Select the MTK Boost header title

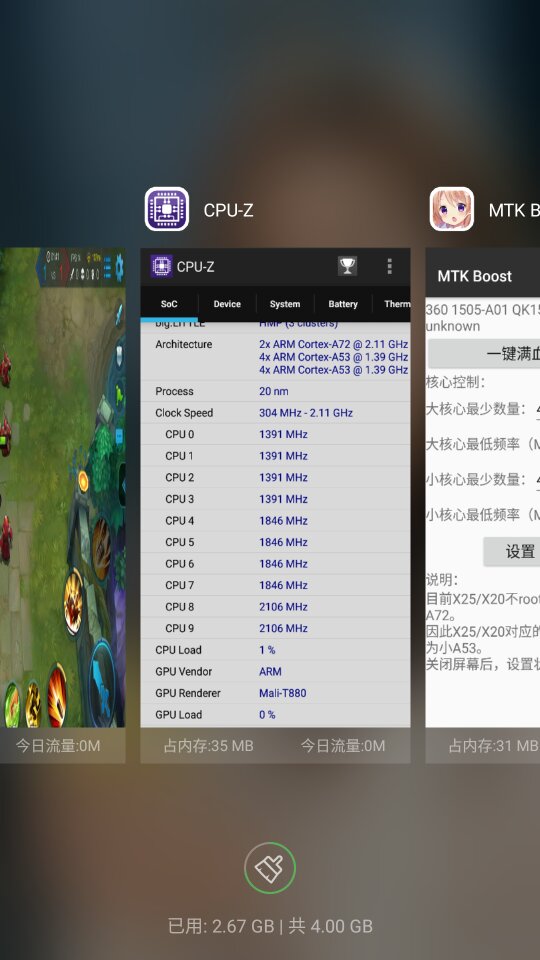(x=474, y=276)
